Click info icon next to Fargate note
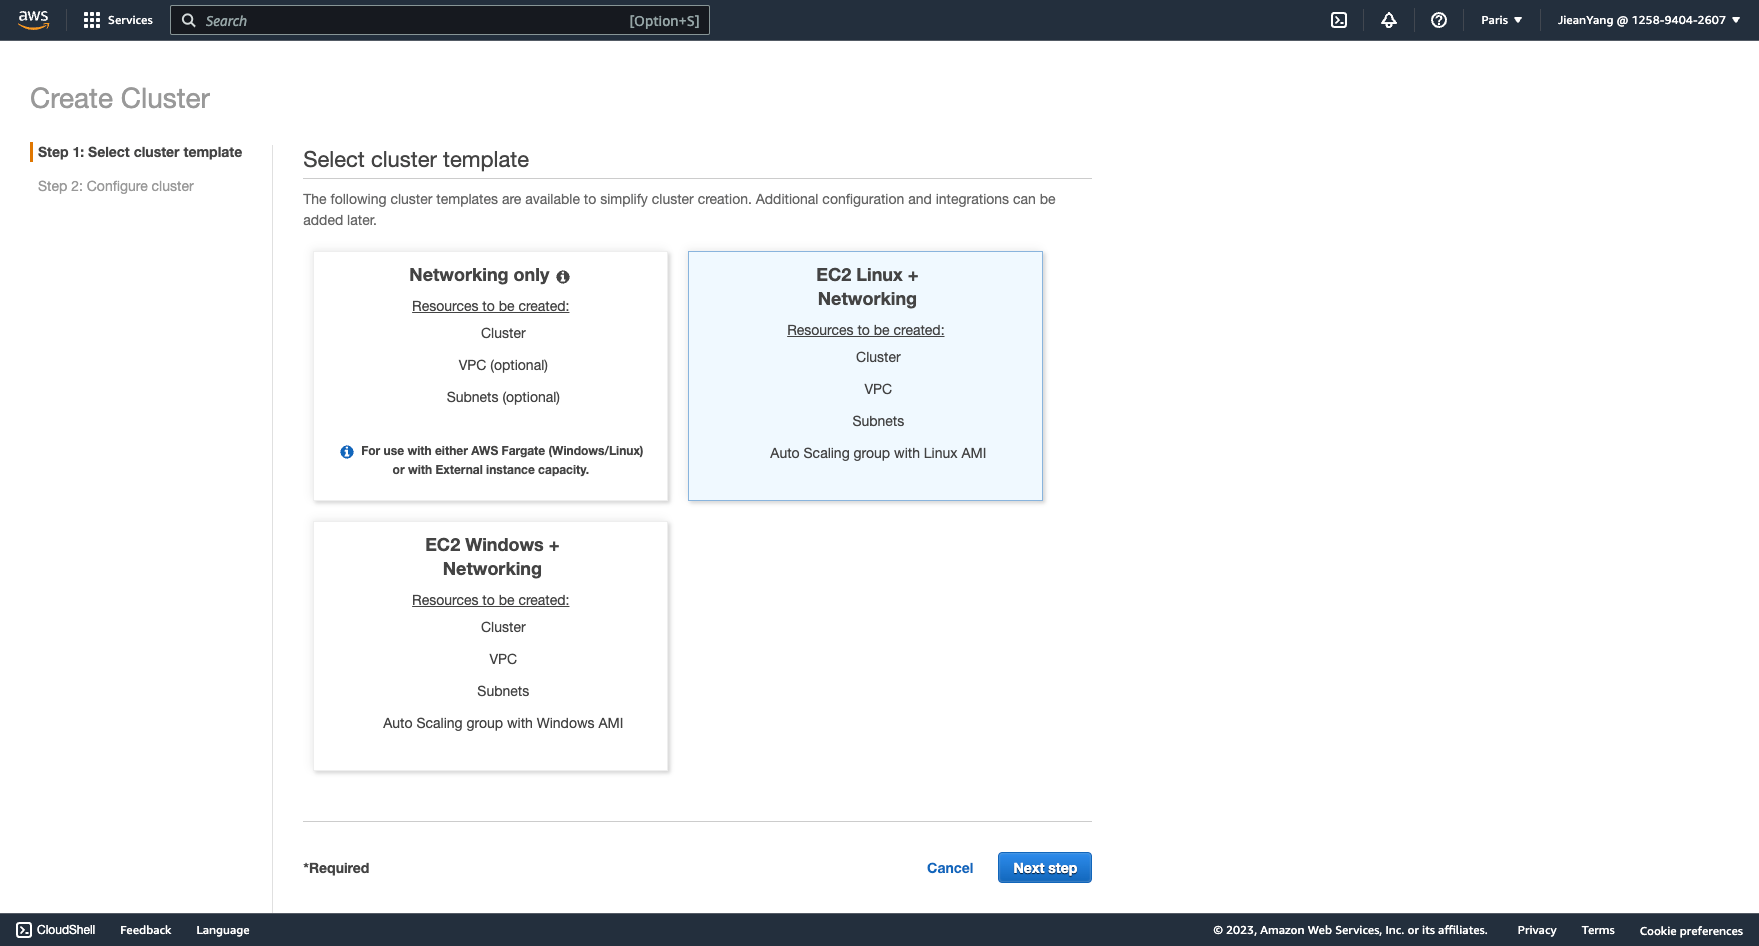Viewport: 1759px width, 946px height. click(347, 452)
